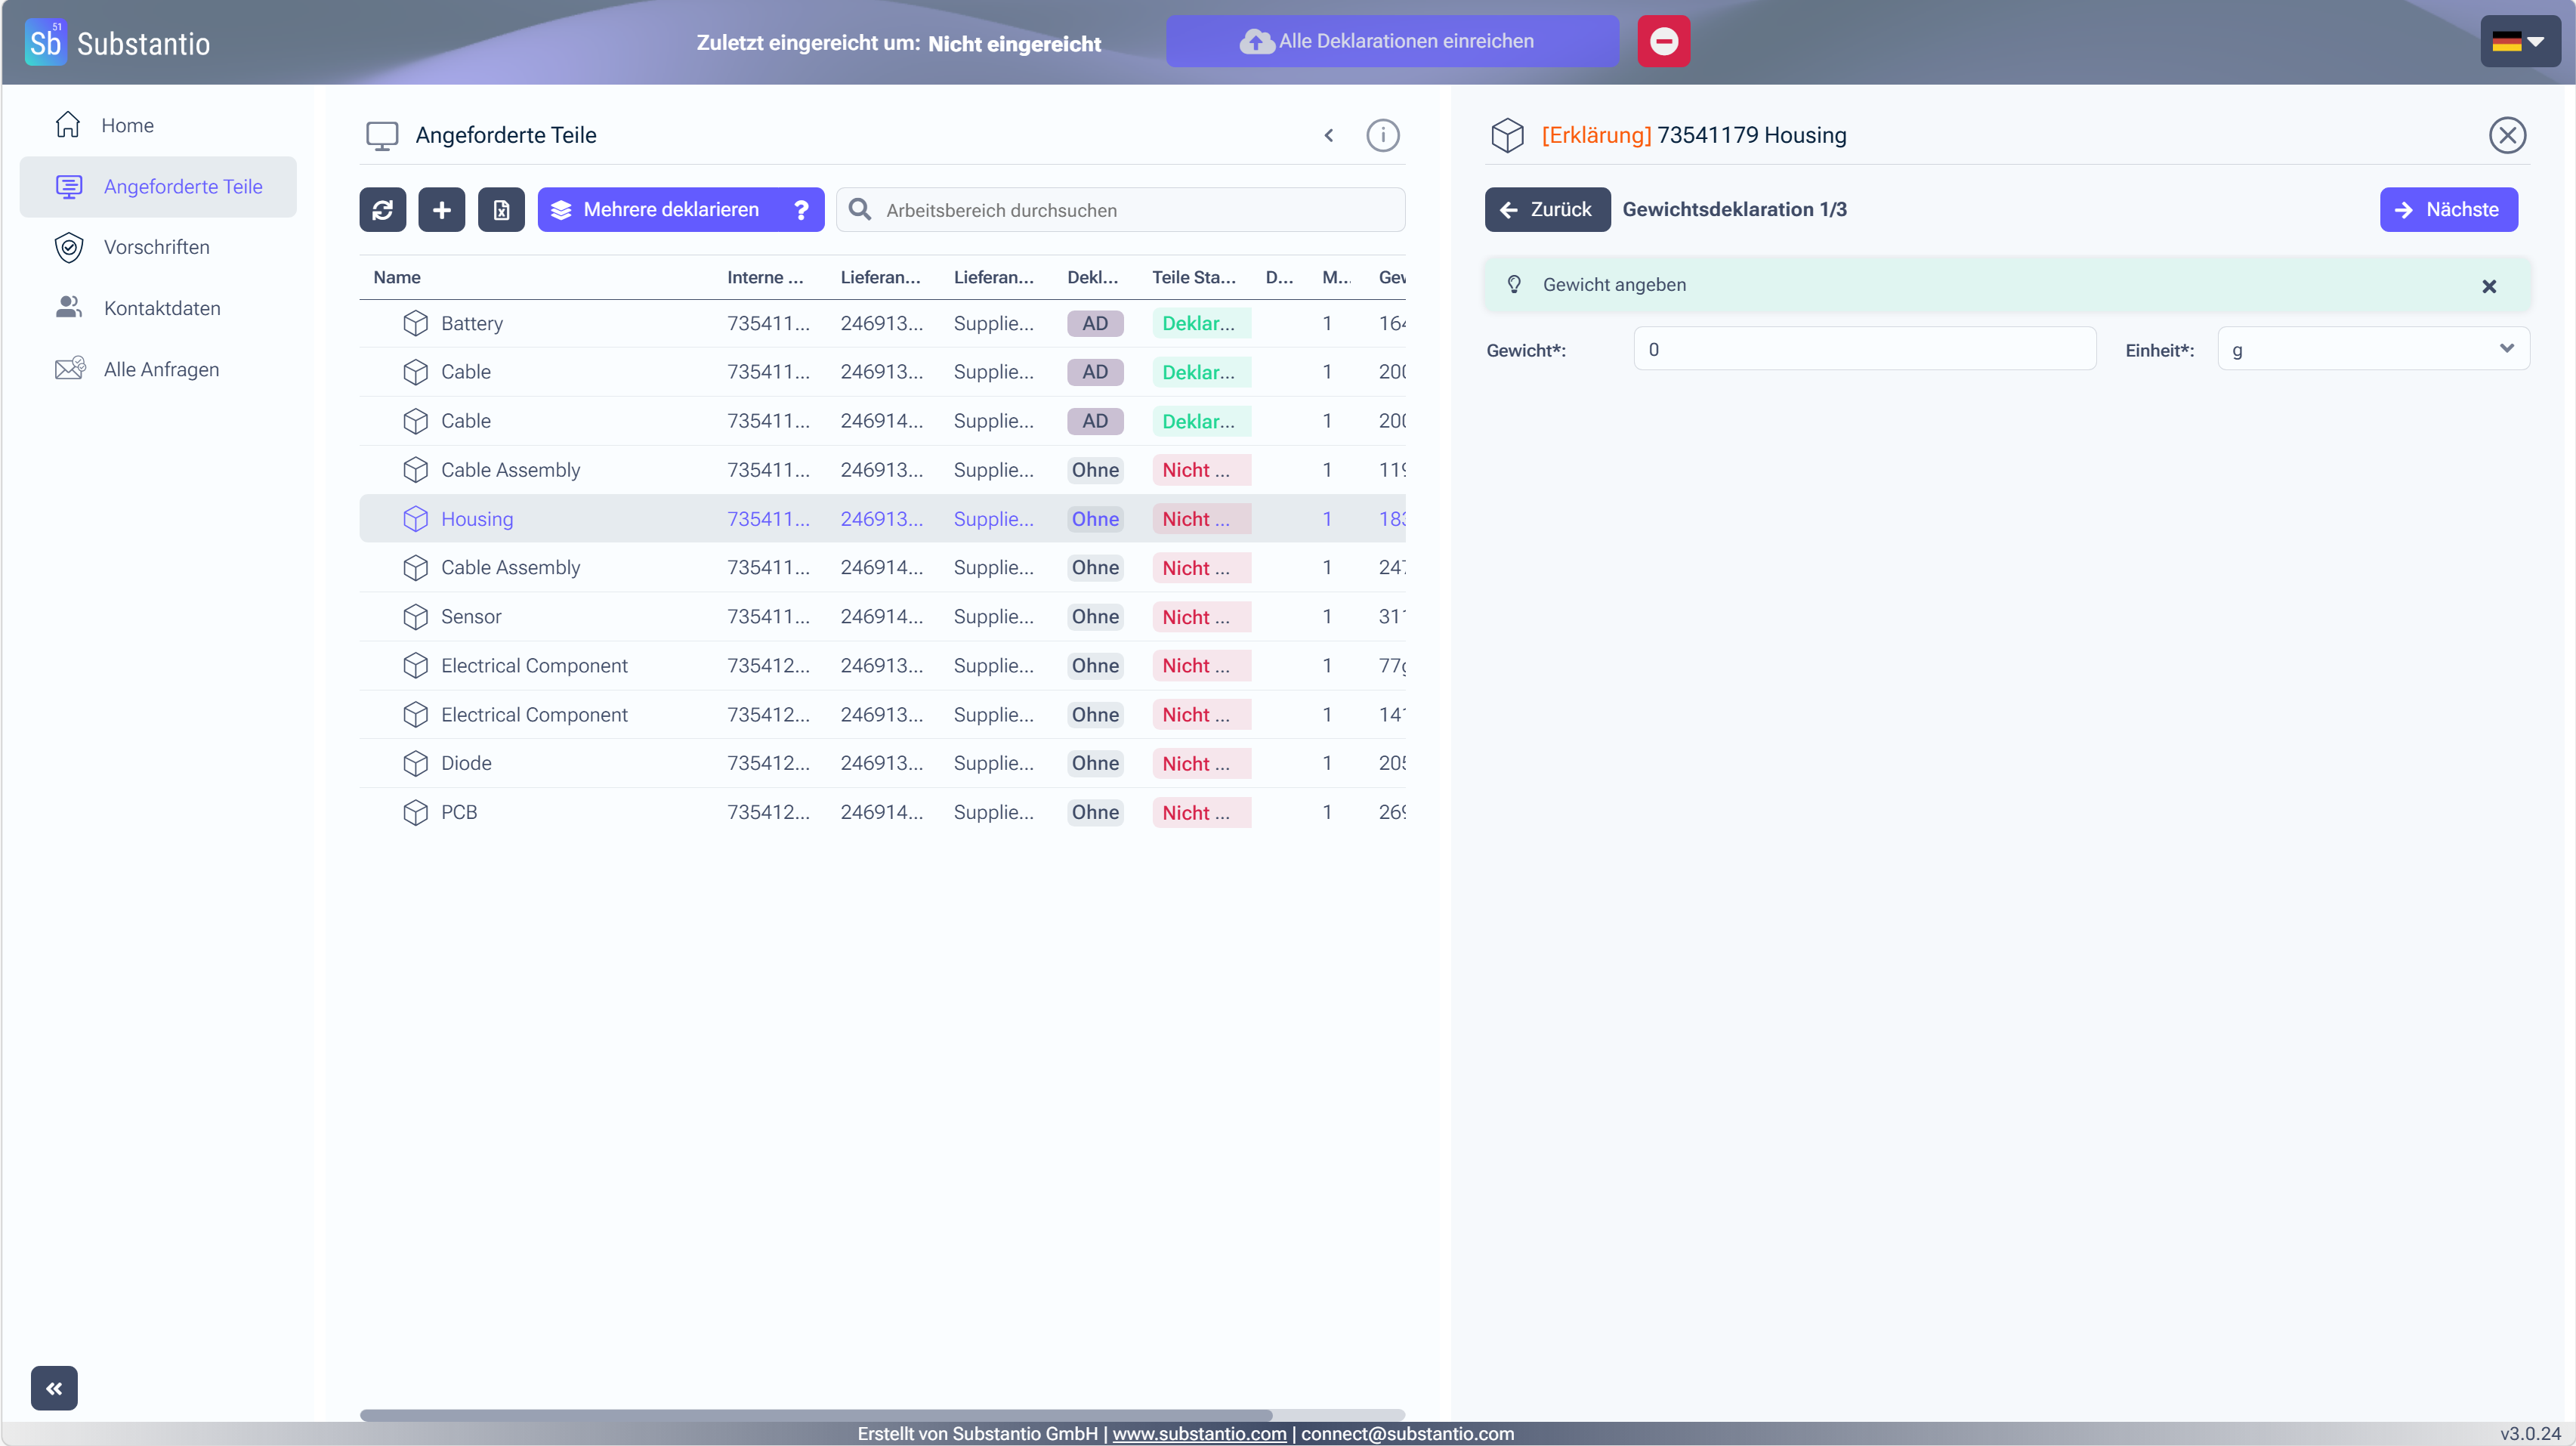Select the Battery row
The width and height of the screenshot is (2576, 1446).
pyautogui.click(x=882, y=323)
